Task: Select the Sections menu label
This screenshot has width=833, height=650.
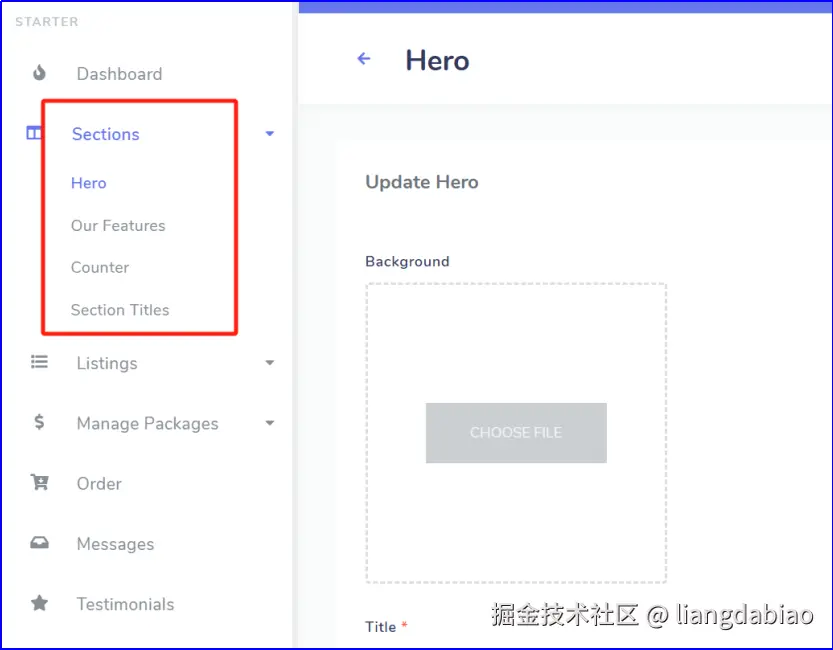Action: click(106, 134)
